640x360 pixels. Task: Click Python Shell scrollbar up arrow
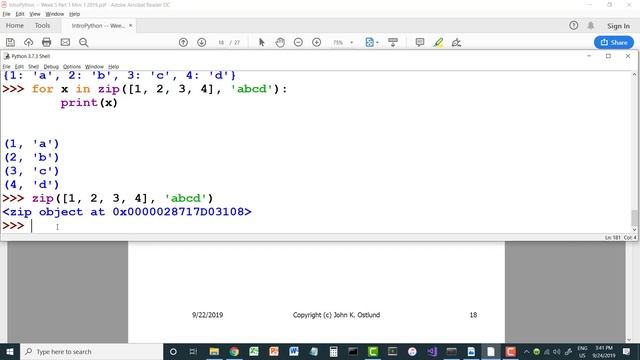[634, 75]
